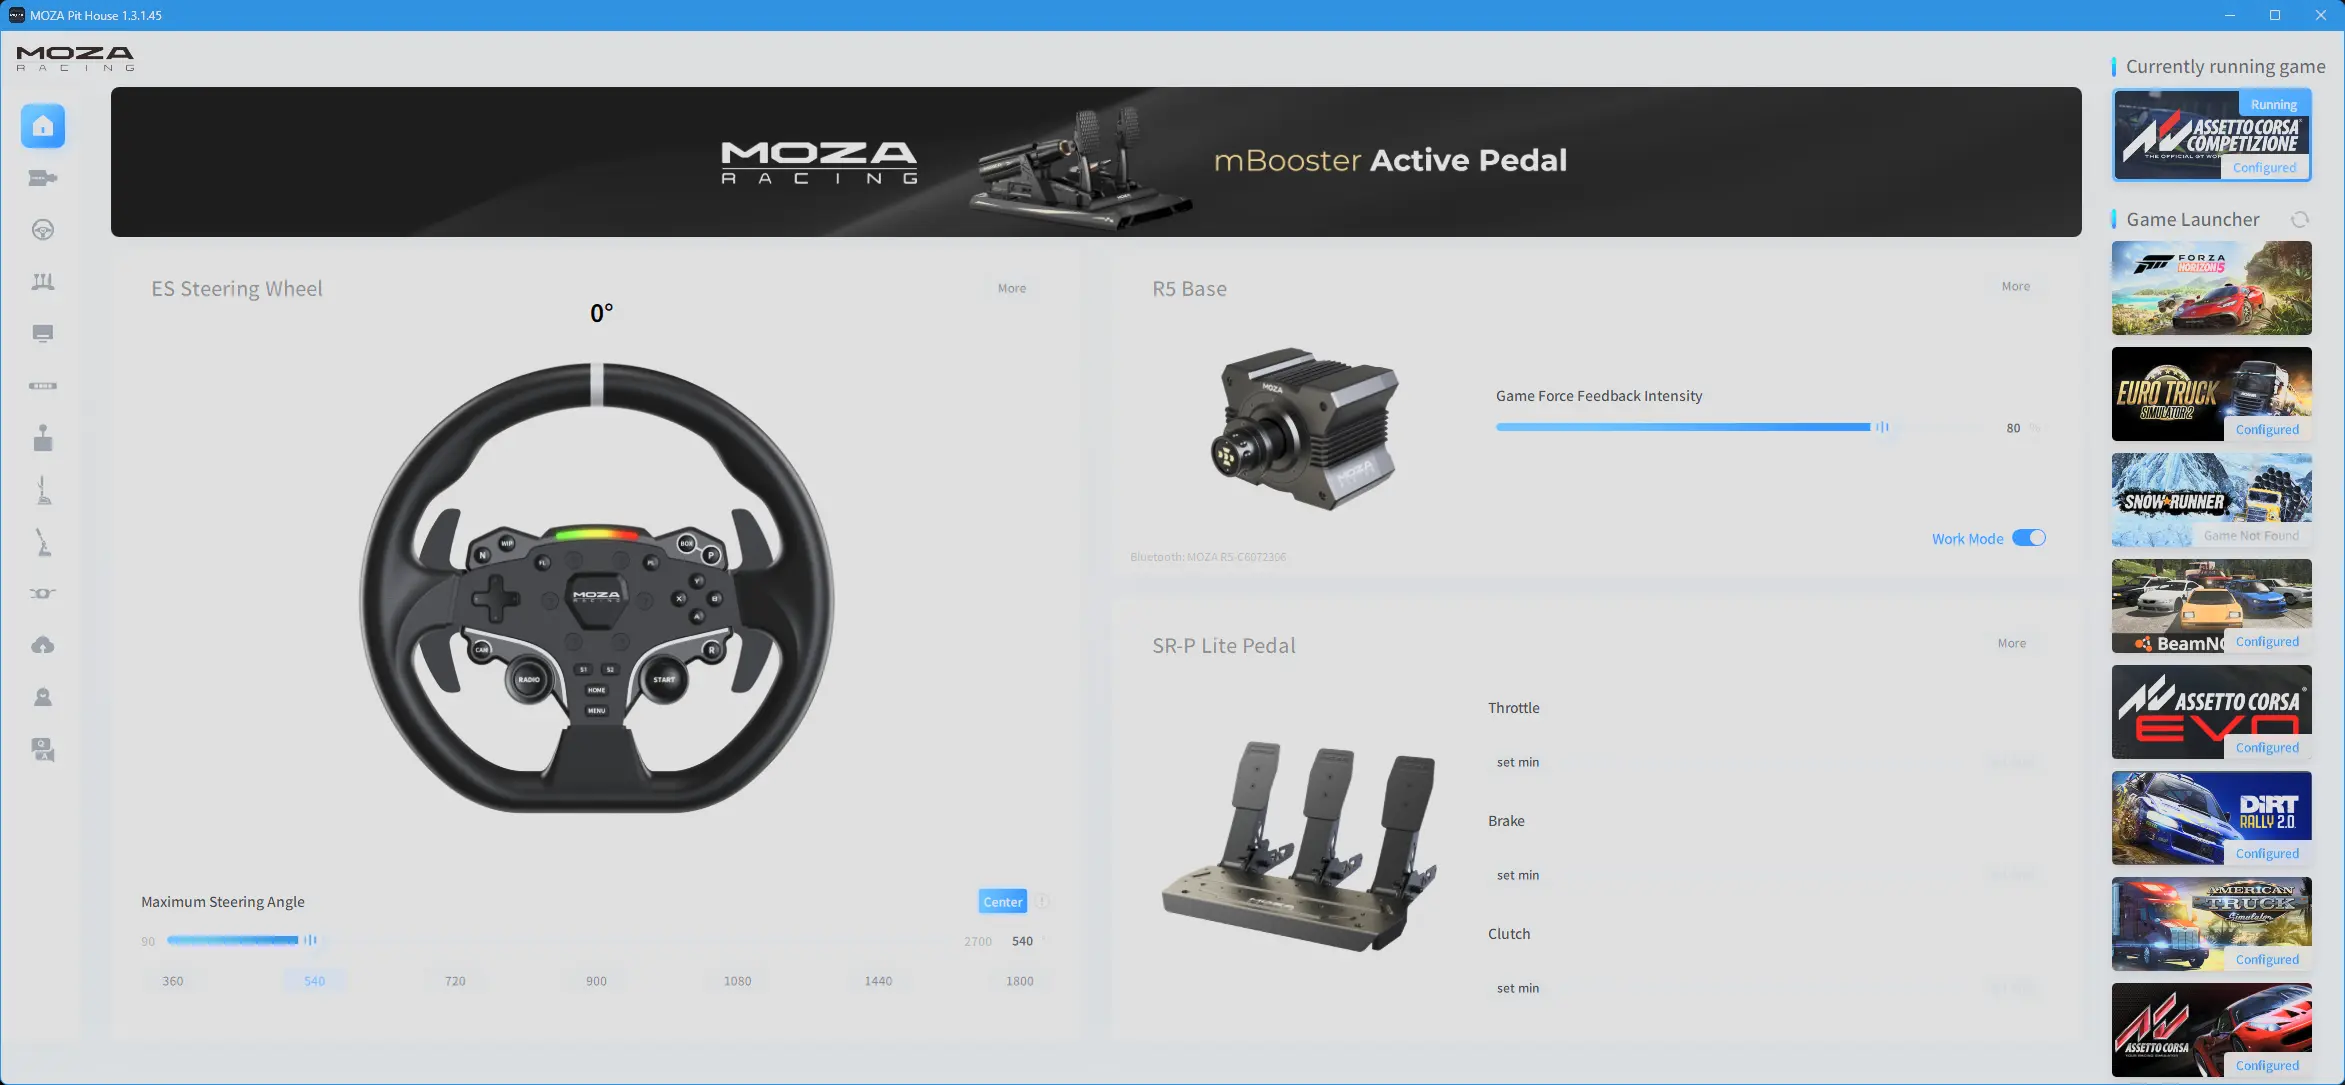Open the Home page in sidebar
Viewport: 2345px width, 1085px height.
[x=43, y=126]
